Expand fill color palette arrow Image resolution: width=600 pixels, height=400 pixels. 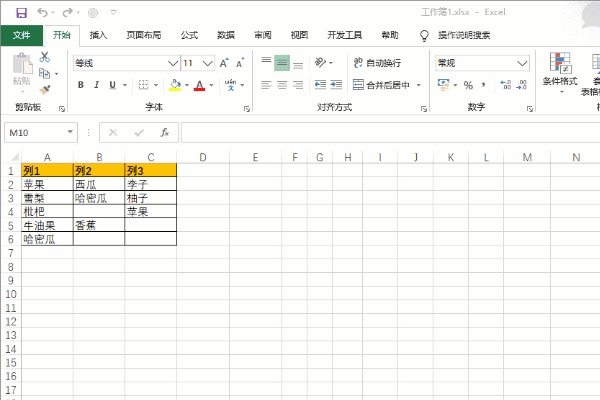187,85
